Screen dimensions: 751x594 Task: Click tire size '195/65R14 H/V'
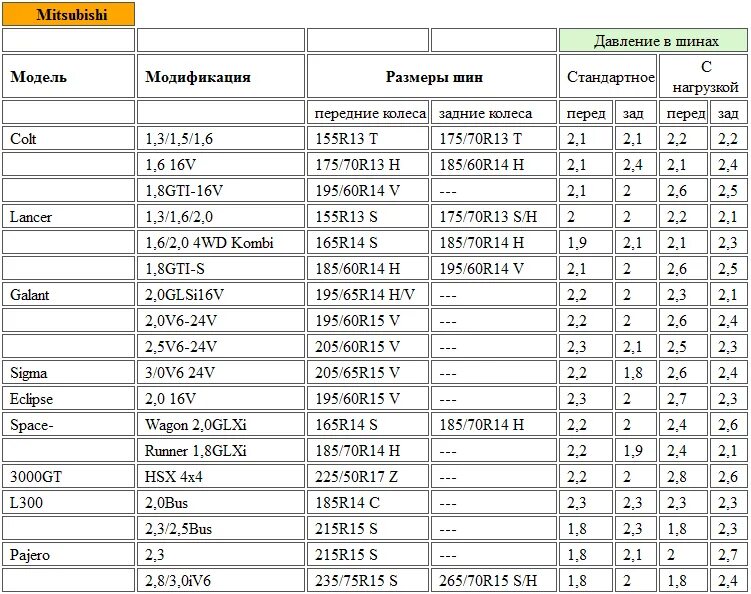(368, 295)
